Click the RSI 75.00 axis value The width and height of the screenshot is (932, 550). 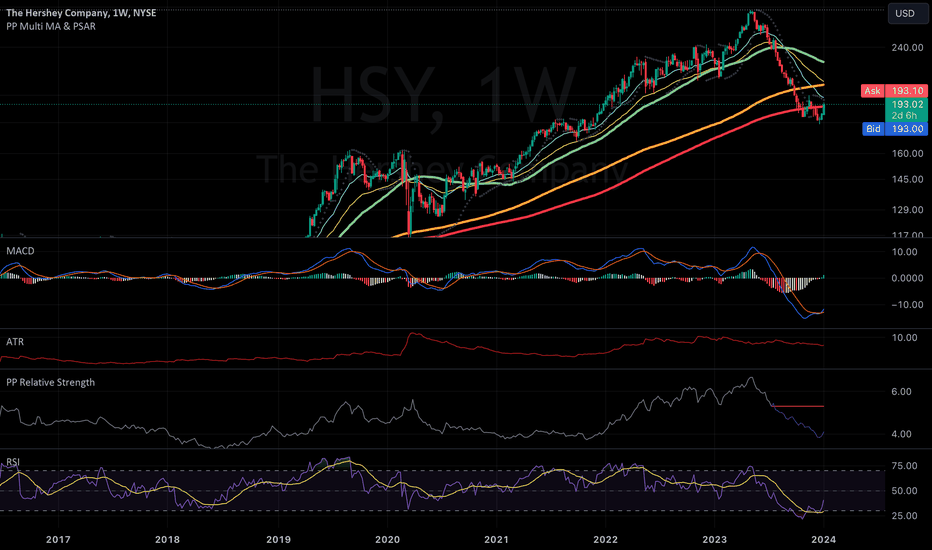click(x=905, y=466)
